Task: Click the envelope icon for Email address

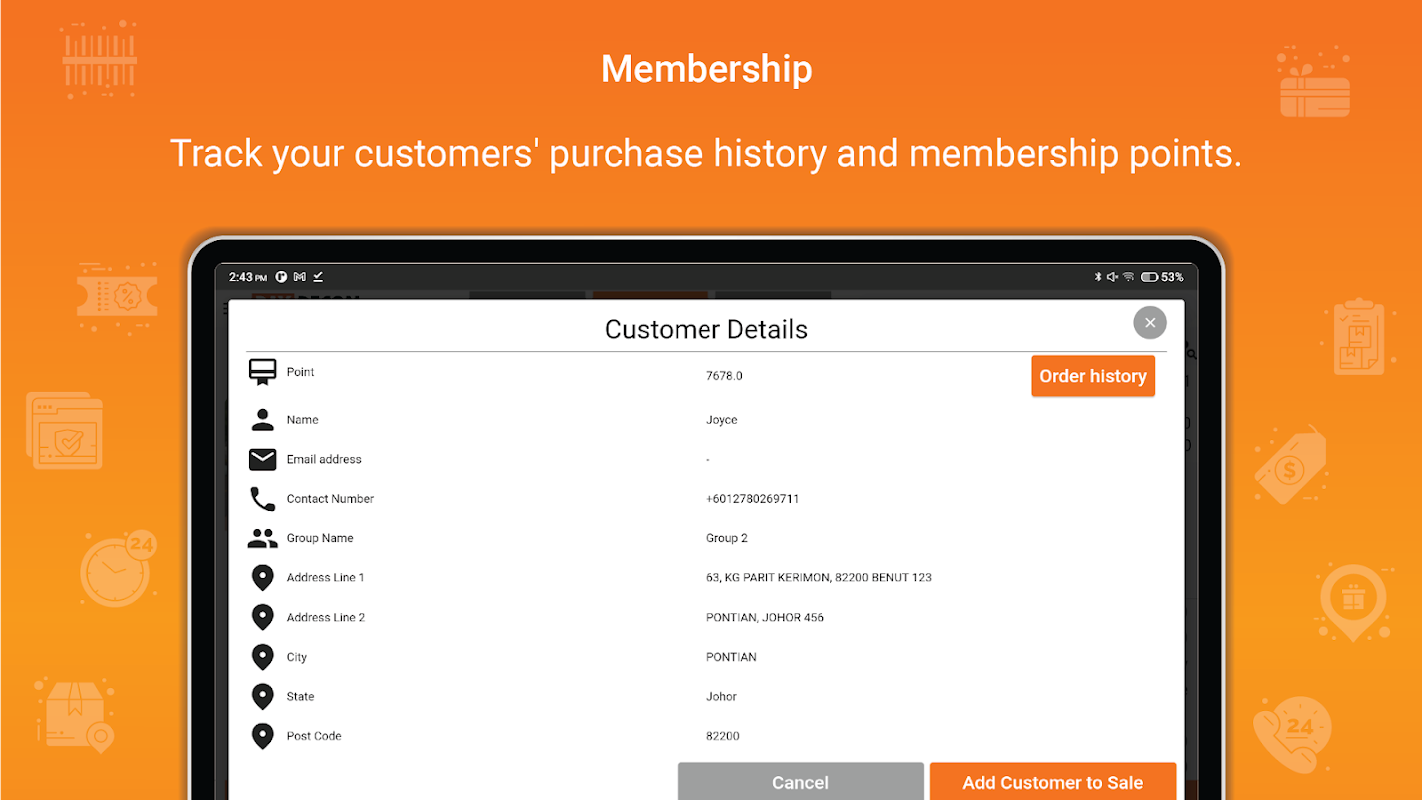Action: coord(262,459)
